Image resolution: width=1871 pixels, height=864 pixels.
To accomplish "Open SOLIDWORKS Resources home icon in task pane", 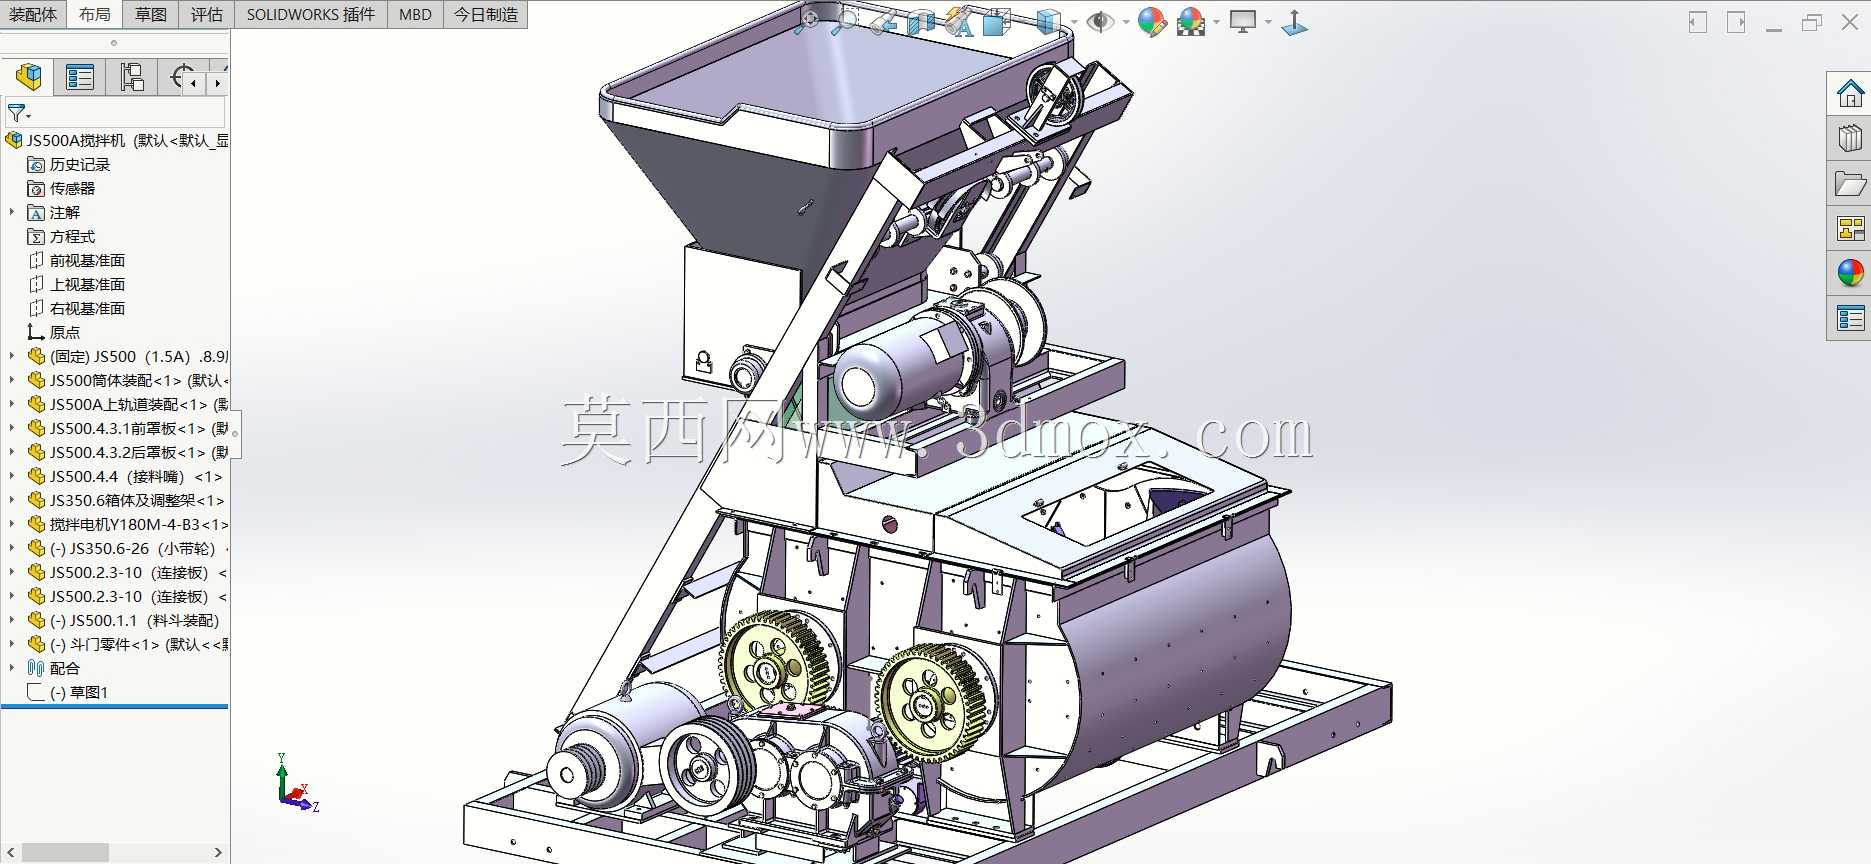I will [x=1850, y=93].
